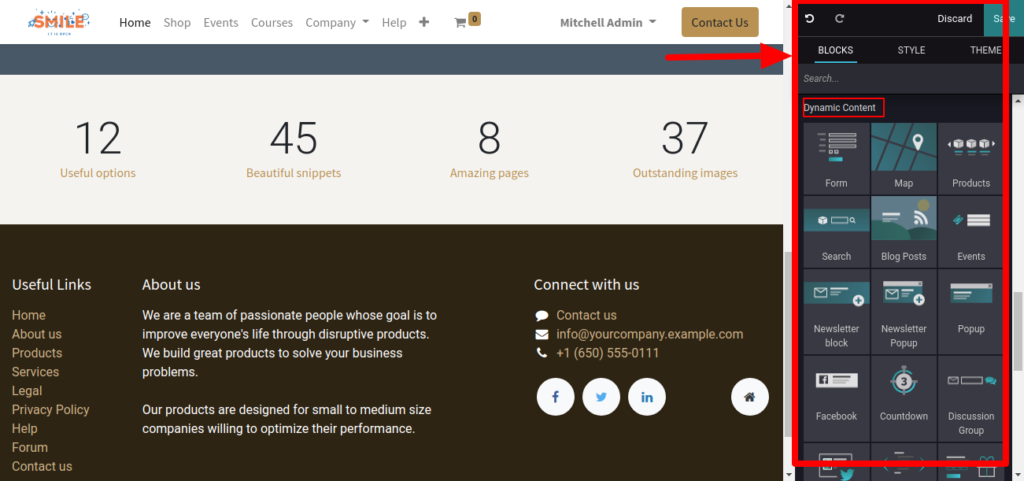Viewport: 1024px width, 481px height.
Task: Open the Privacy Policy footer link
Action: 50,409
